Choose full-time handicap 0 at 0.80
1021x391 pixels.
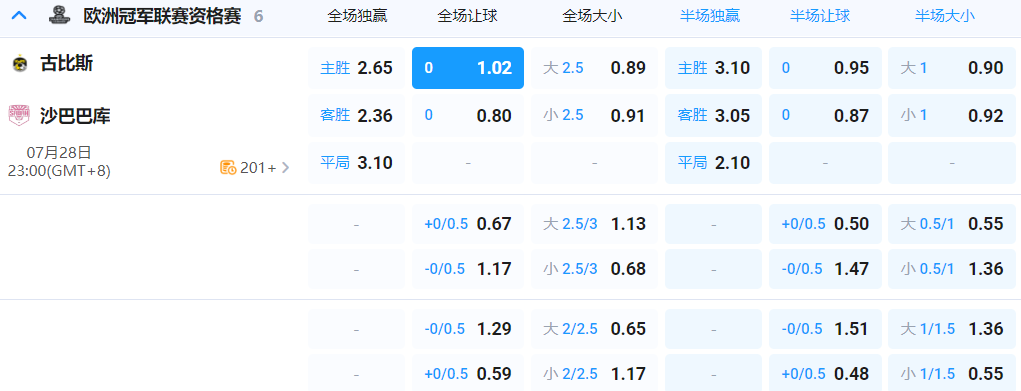tap(468, 115)
